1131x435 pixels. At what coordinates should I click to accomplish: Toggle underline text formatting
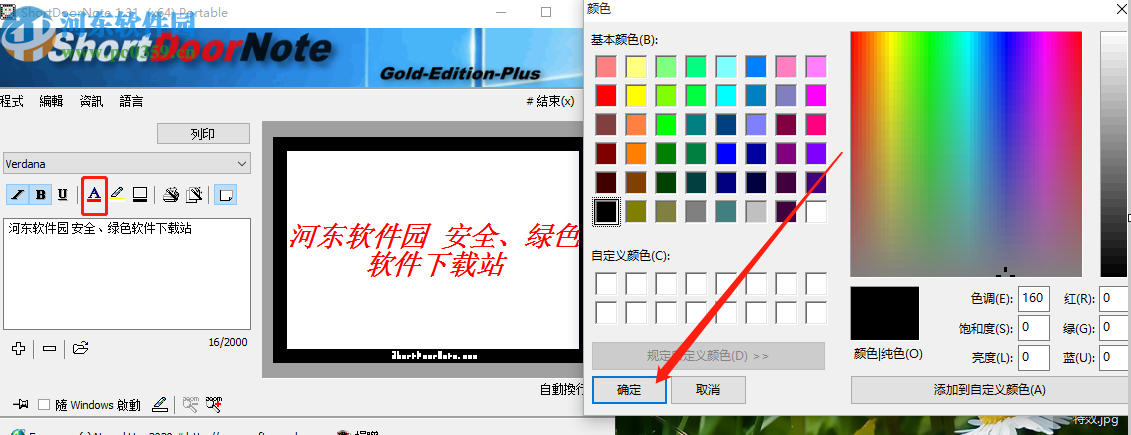coord(63,194)
